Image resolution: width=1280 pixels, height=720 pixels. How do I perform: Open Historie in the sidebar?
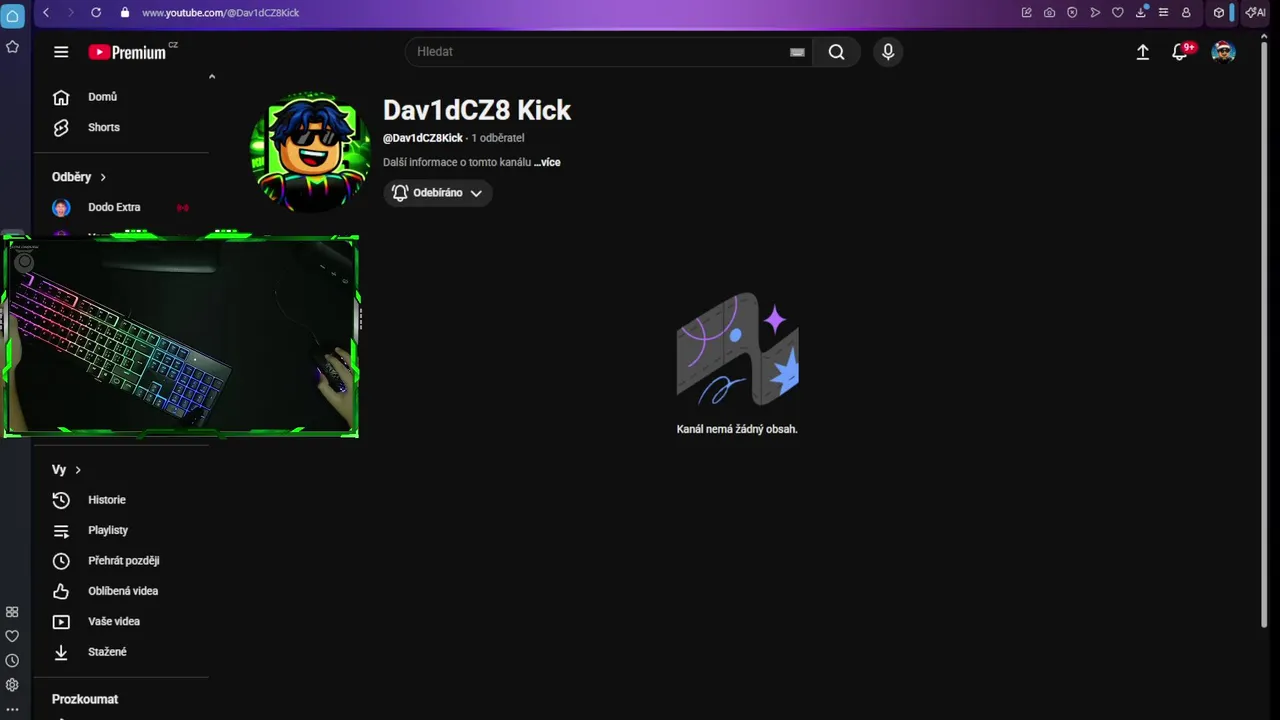pyautogui.click(x=106, y=500)
